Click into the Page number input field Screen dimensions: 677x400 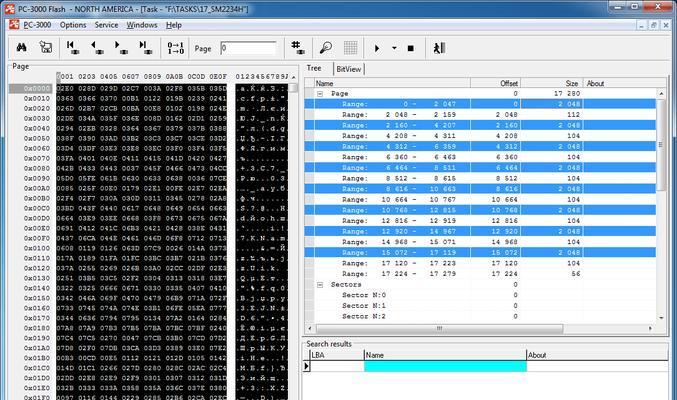click(x=247, y=48)
